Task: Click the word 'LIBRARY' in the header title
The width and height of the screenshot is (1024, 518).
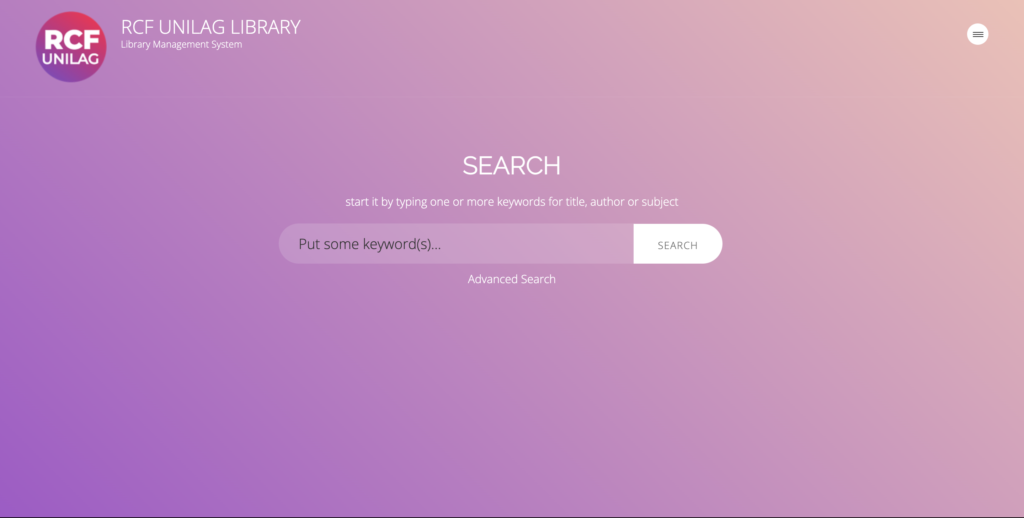Action: (264, 27)
